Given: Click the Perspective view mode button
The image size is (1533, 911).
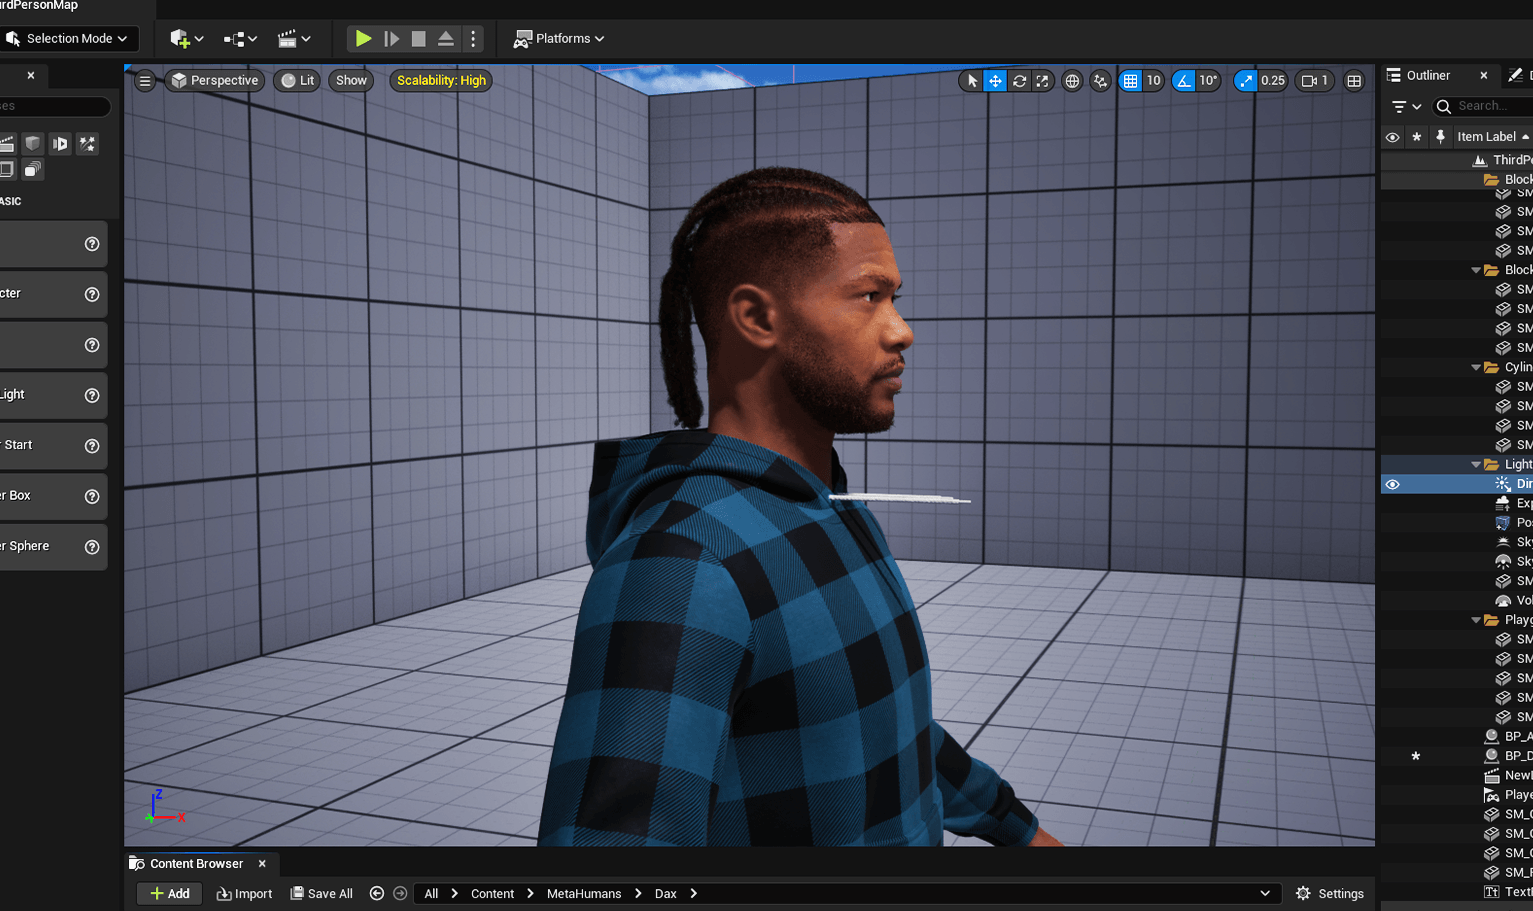Looking at the screenshot, I should (x=215, y=81).
